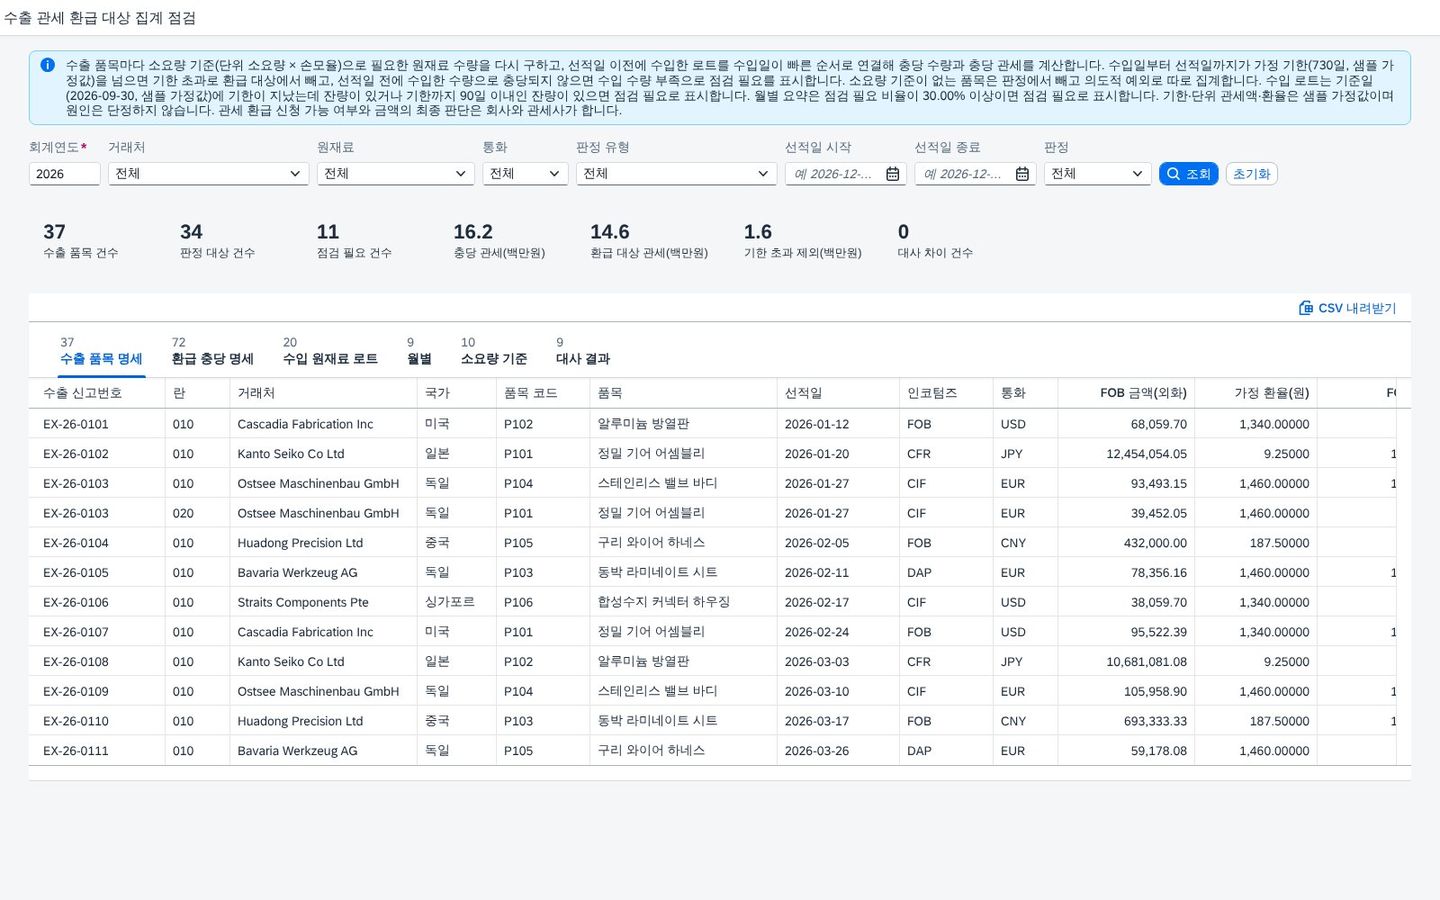Viewport: 1440px width, 900px height.
Task: Click the magnifier icon on 조회 button
Action: click(1174, 174)
